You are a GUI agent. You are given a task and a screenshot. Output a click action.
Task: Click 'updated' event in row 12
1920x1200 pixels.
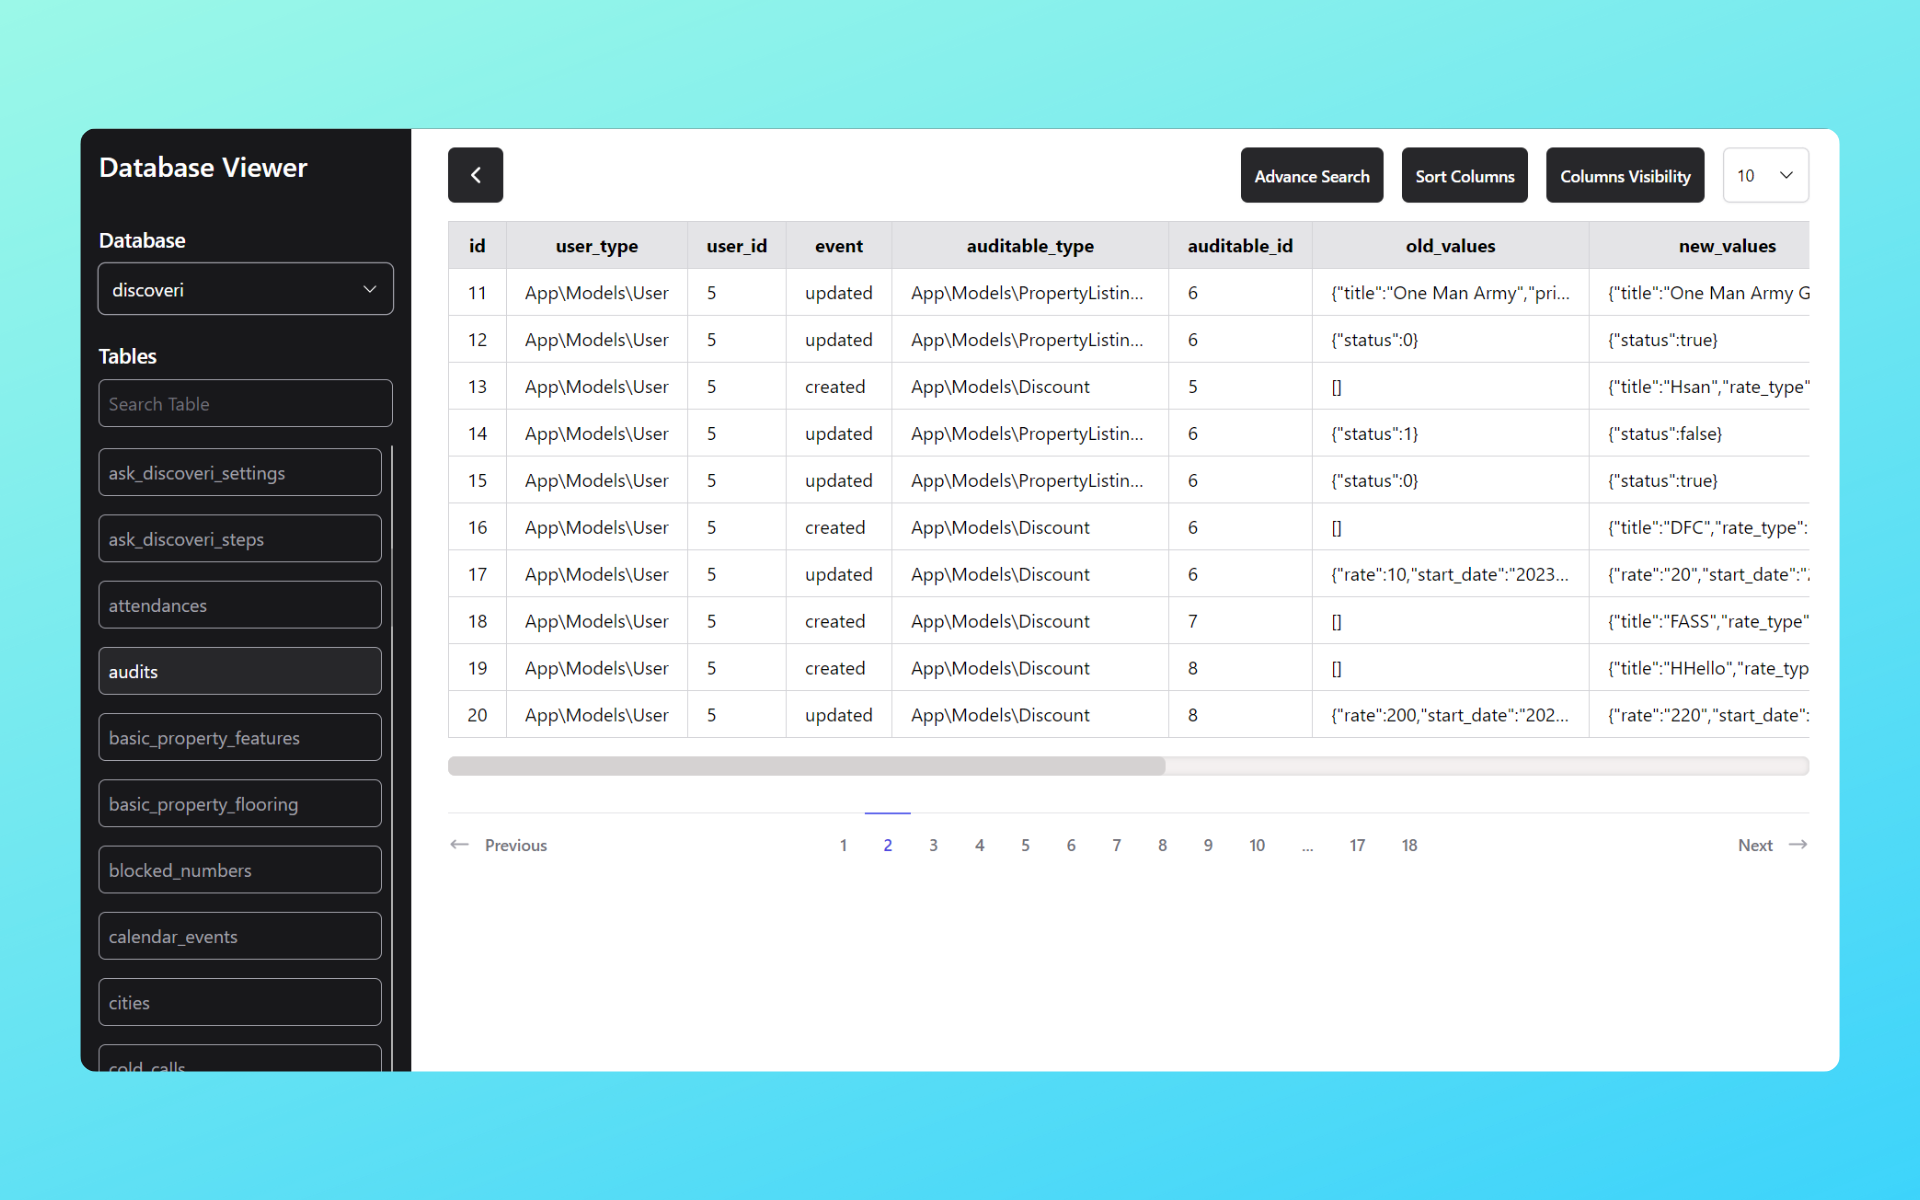(838, 340)
